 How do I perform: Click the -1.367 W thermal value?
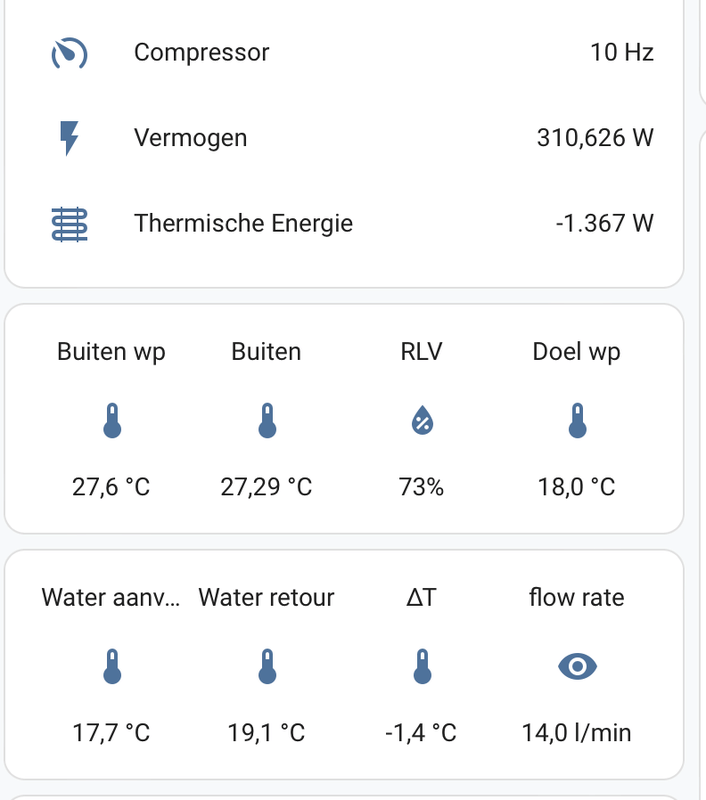[604, 223]
